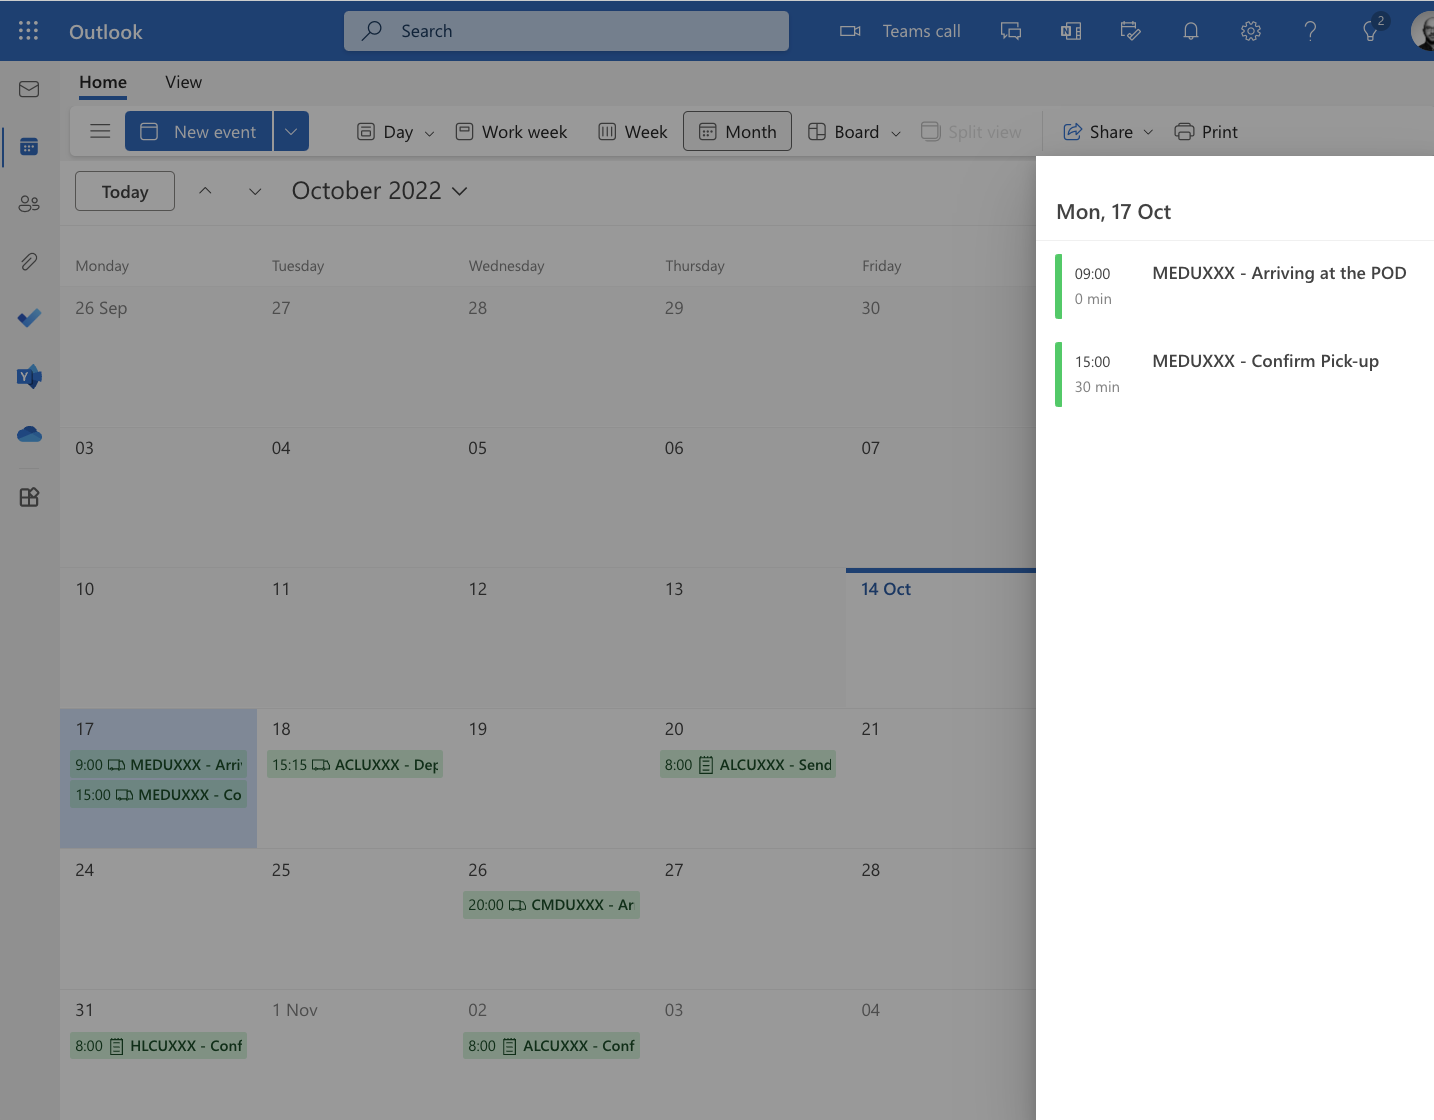1434x1120 pixels.
Task: Open the Day view dropdown chevron
Action: coord(428,132)
